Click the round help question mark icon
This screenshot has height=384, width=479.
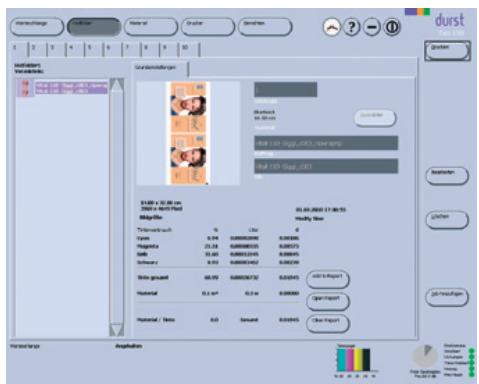tap(351, 27)
